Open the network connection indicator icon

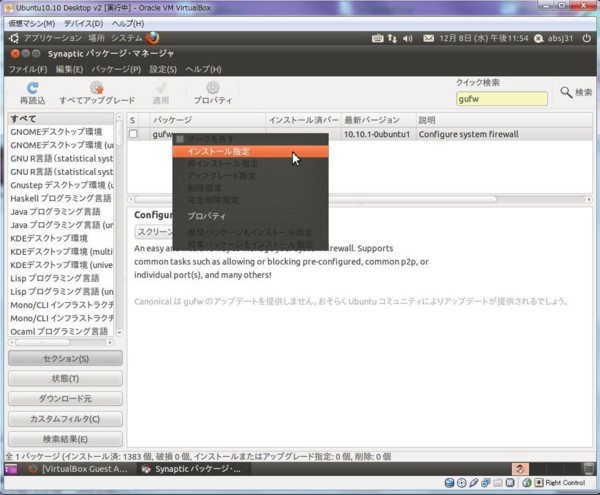click(x=392, y=38)
